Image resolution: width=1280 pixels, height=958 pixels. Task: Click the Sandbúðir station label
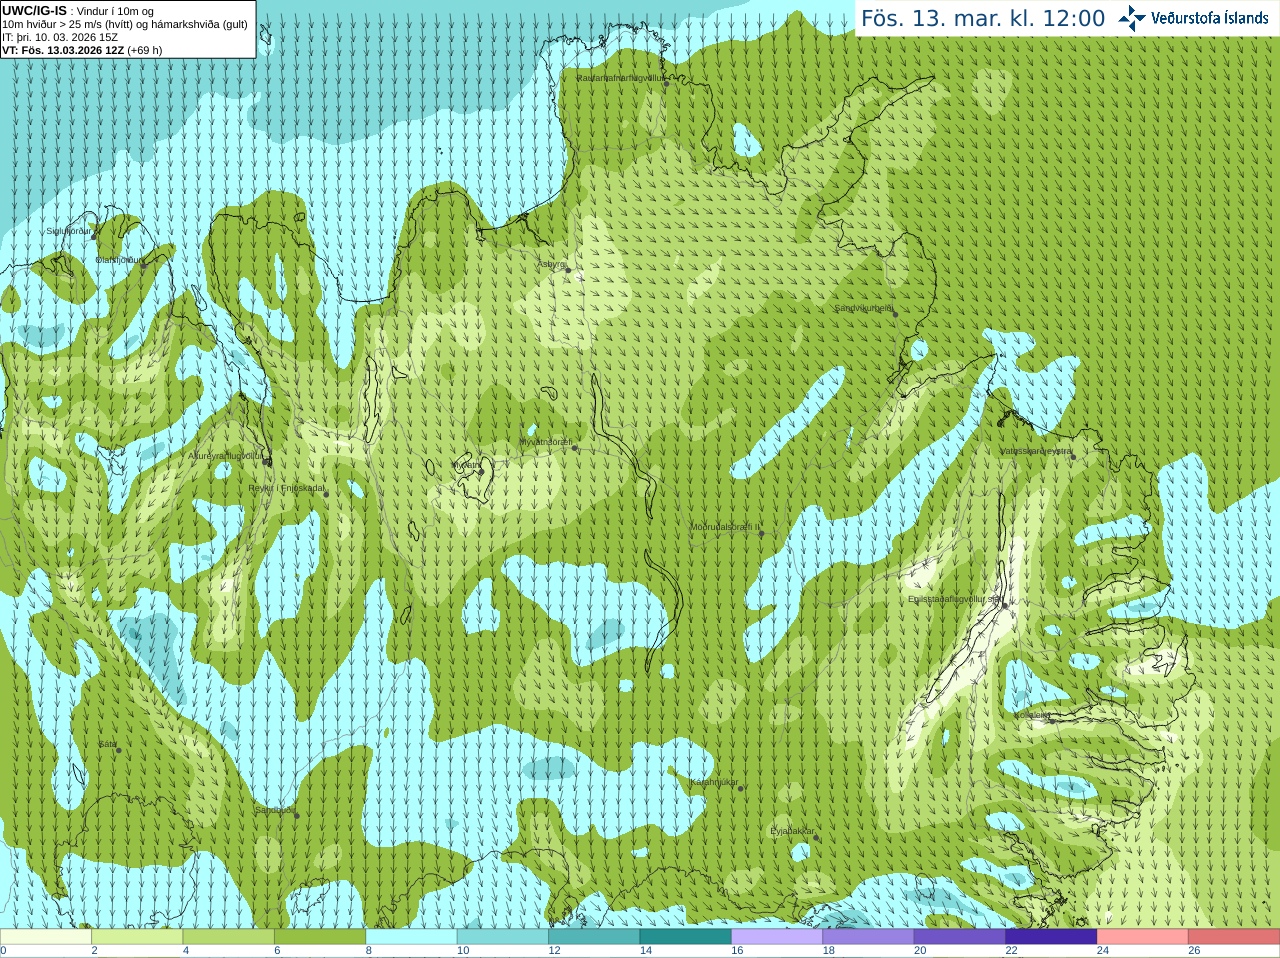point(275,810)
